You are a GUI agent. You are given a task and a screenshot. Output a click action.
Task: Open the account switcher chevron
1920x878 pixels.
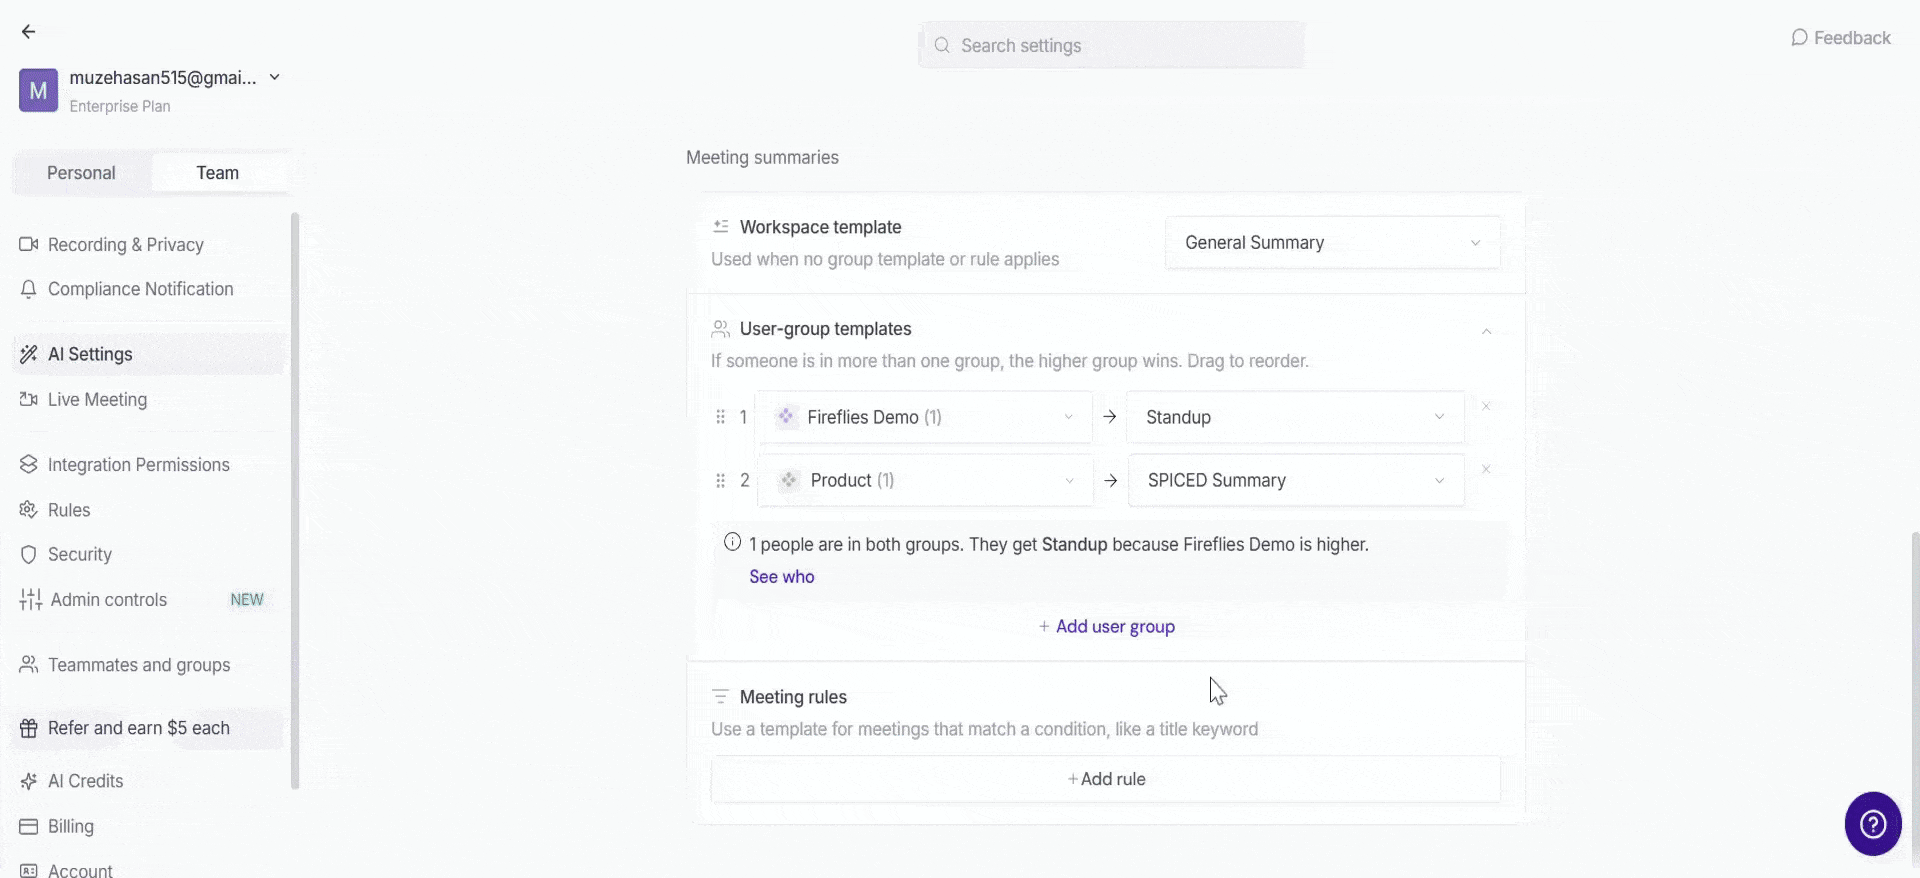tap(275, 77)
